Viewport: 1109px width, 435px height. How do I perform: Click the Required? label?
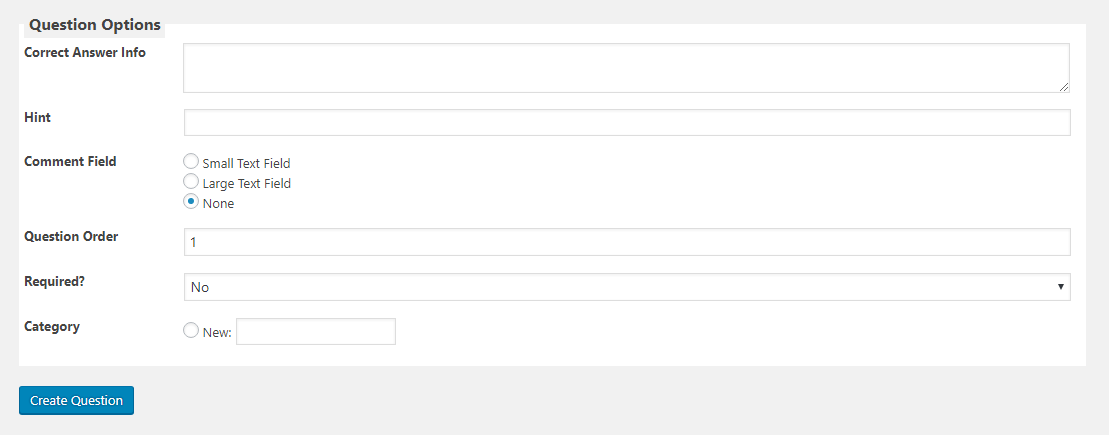[54, 281]
